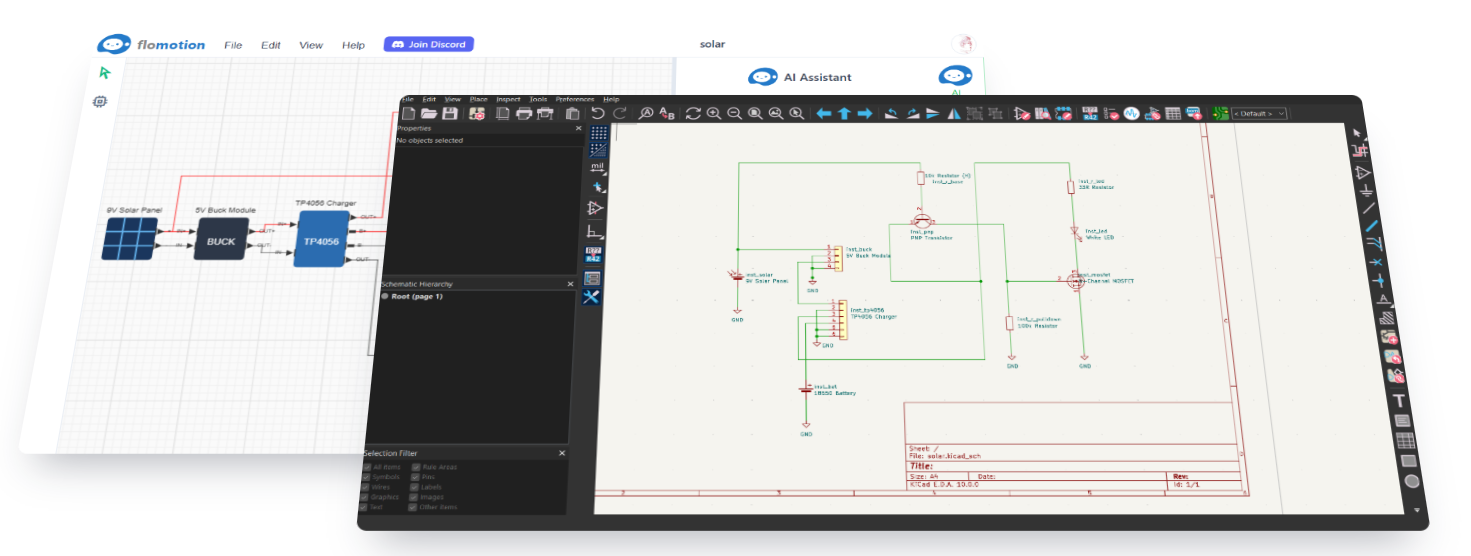1471x556 pixels.
Task: Click TP4056 block in flomotion canvas
Action: pos(322,241)
